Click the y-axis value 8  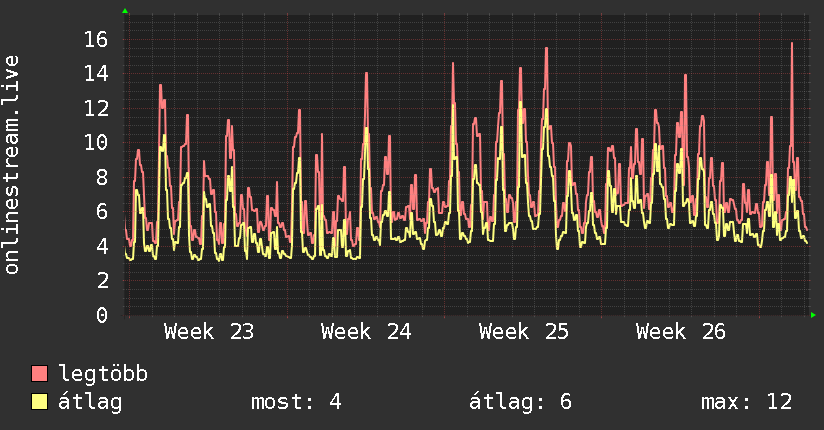102,177
